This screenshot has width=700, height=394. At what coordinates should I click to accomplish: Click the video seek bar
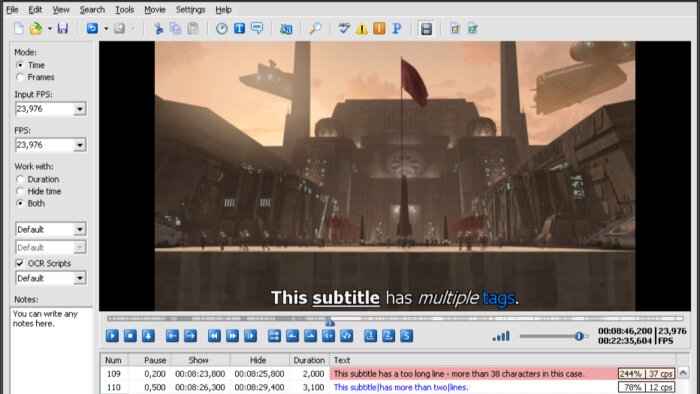395,319
